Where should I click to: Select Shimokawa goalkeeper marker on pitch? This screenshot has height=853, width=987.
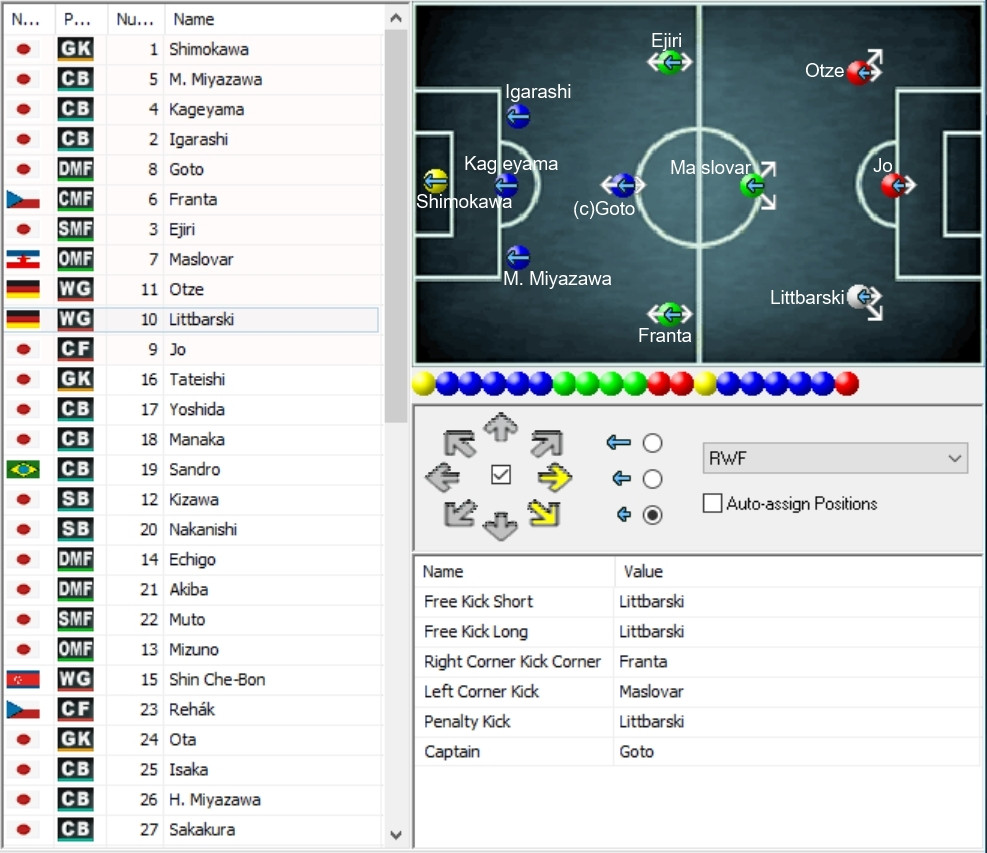click(x=436, y=181)
